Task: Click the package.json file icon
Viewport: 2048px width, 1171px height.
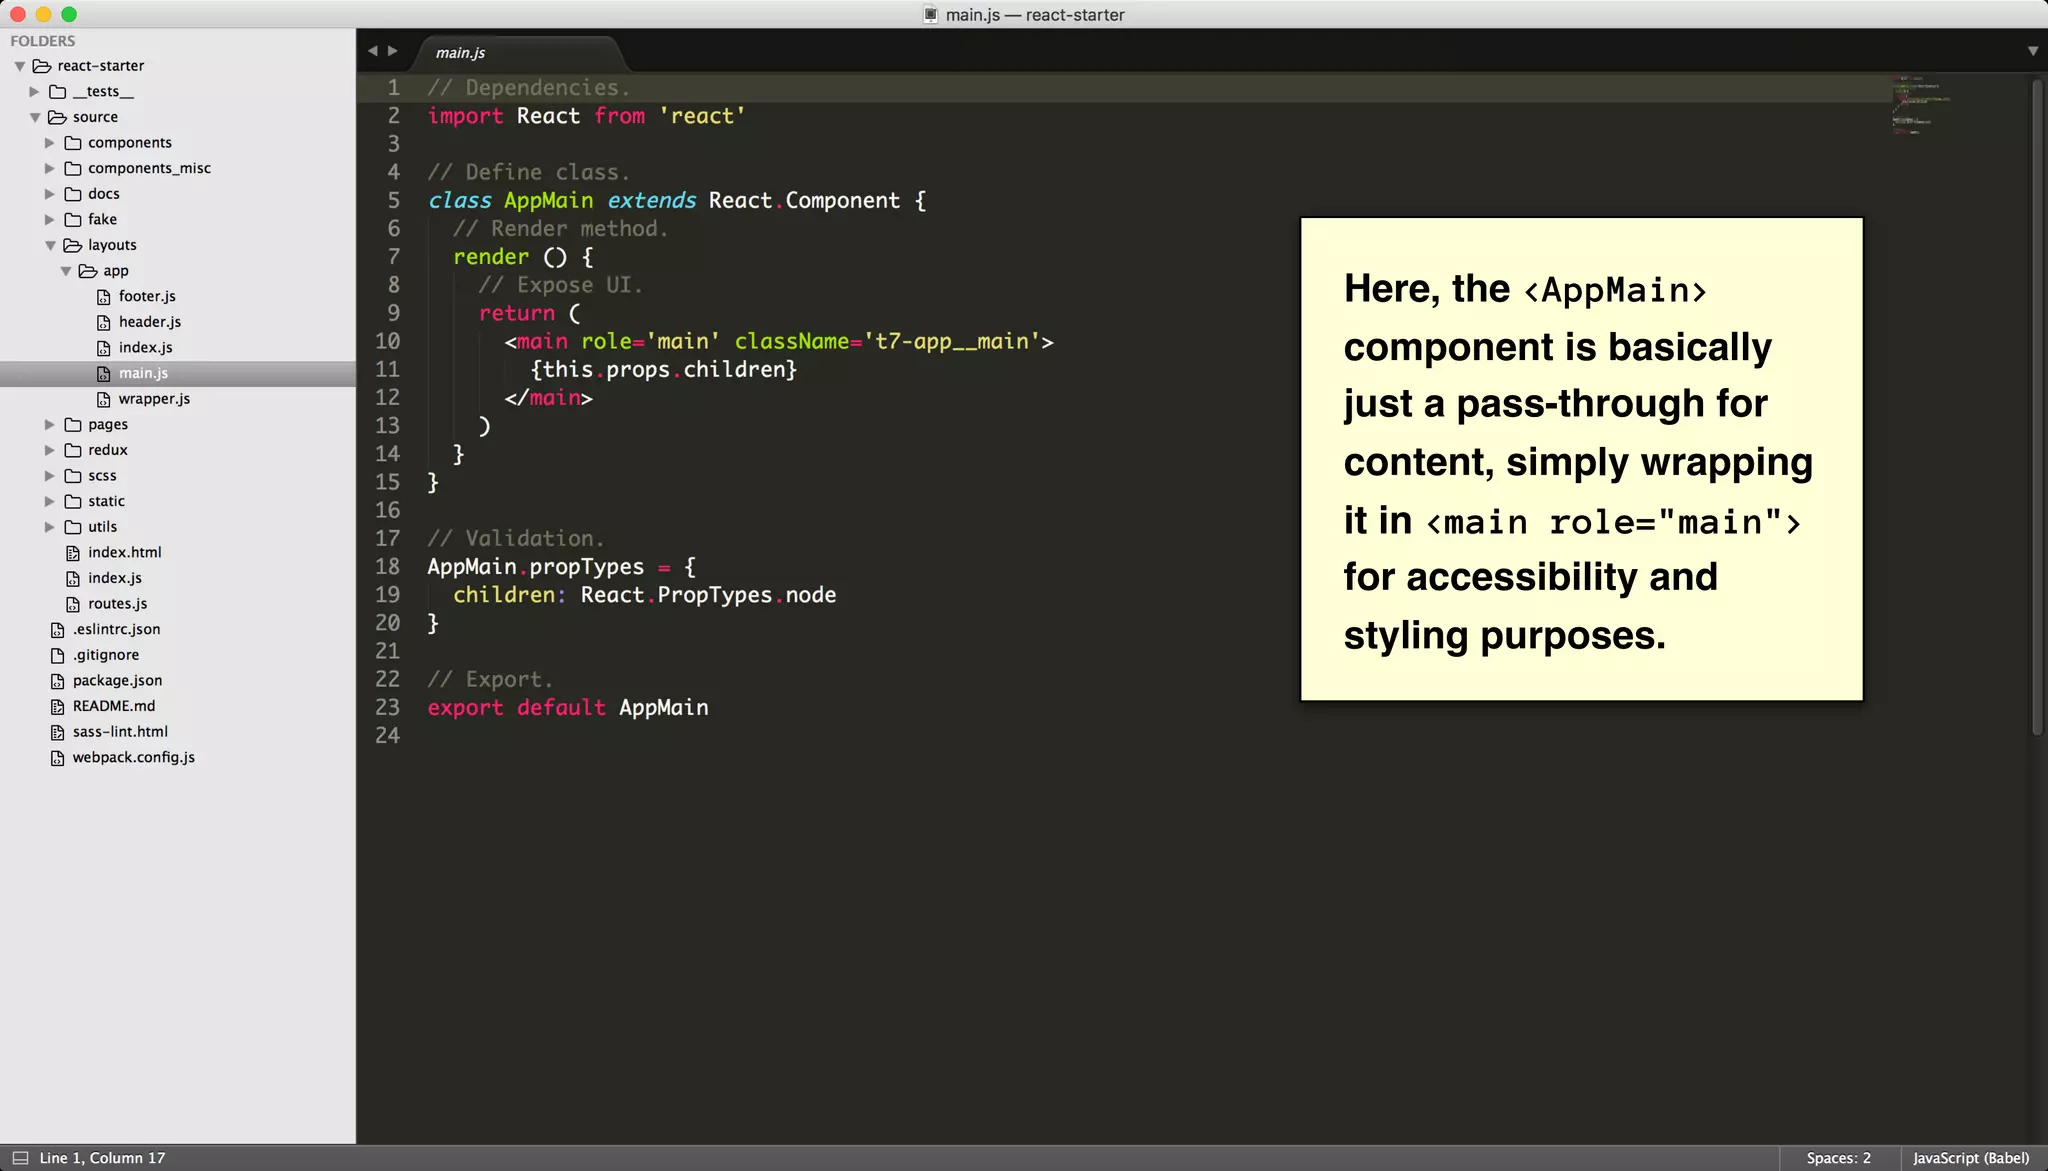Action: (57, 681)
